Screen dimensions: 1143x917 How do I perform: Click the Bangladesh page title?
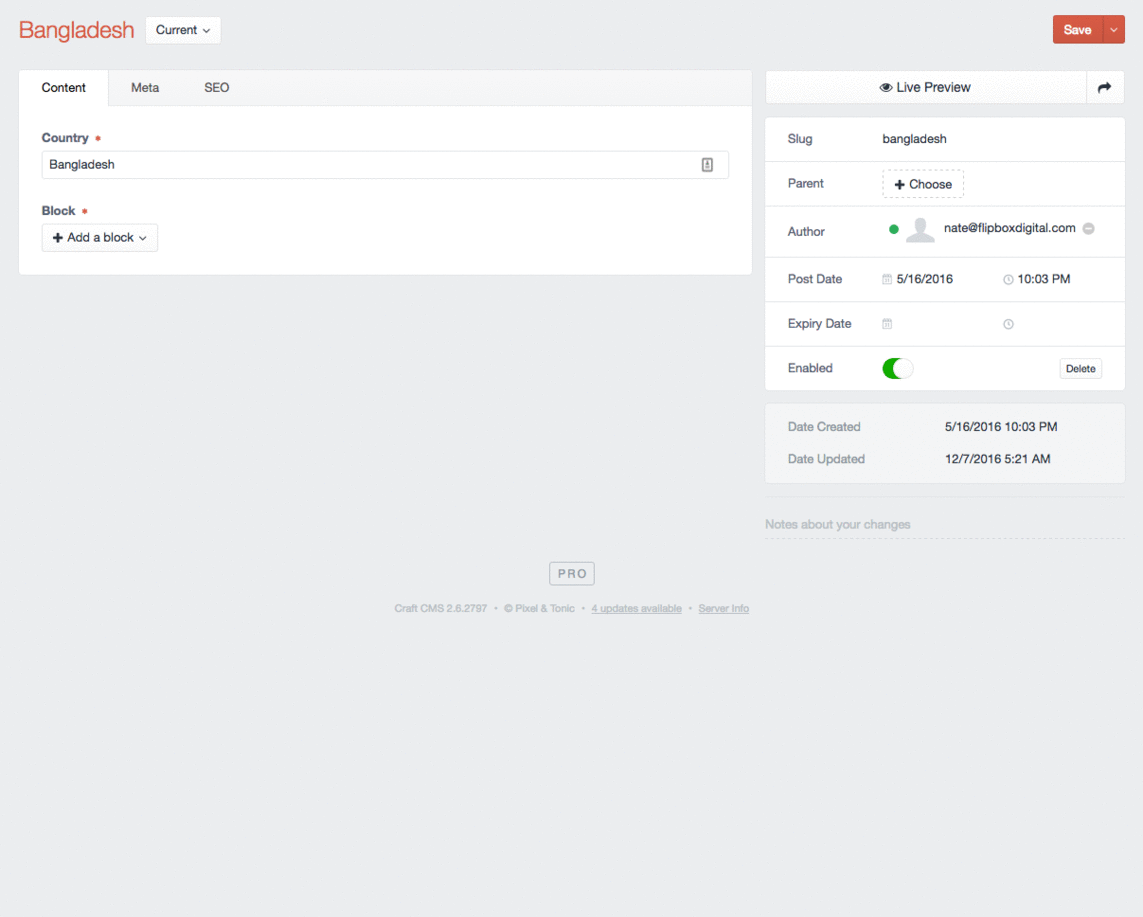[x=77, y=30]
